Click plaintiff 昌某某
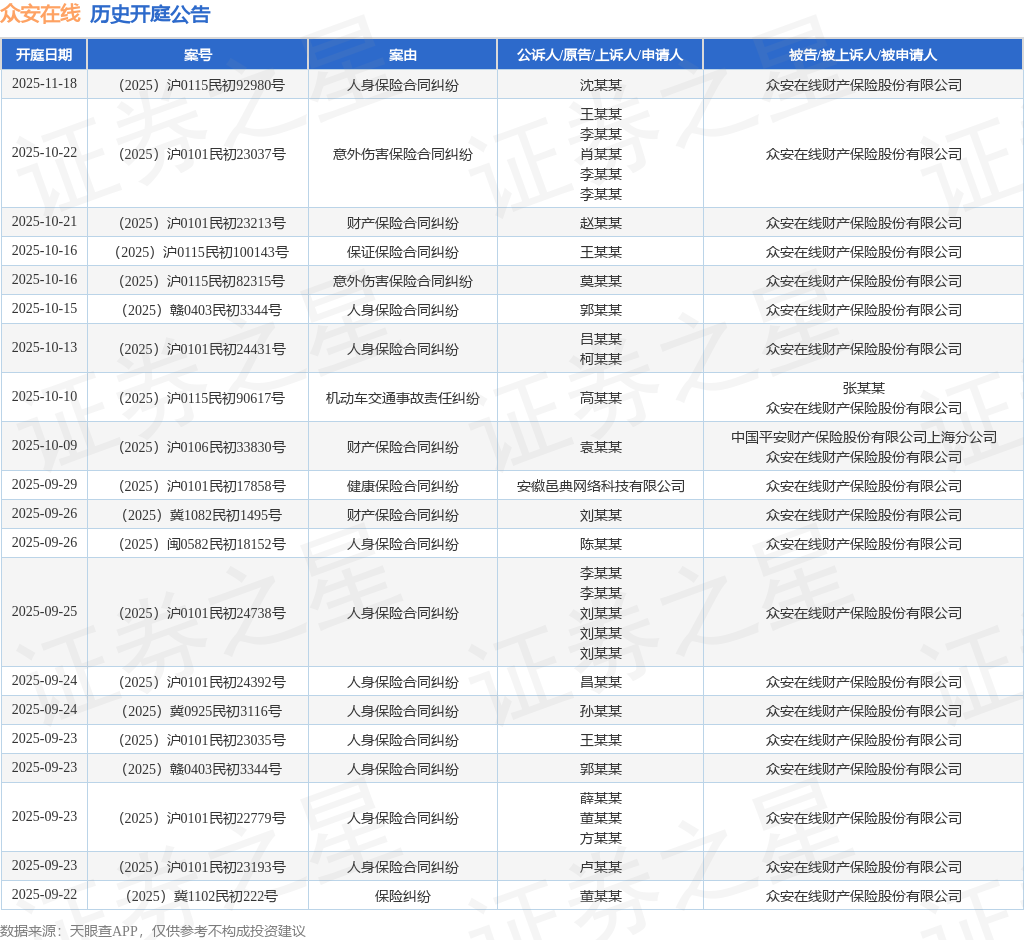This screenshot has height=940, width=1024. click(600, 683)
